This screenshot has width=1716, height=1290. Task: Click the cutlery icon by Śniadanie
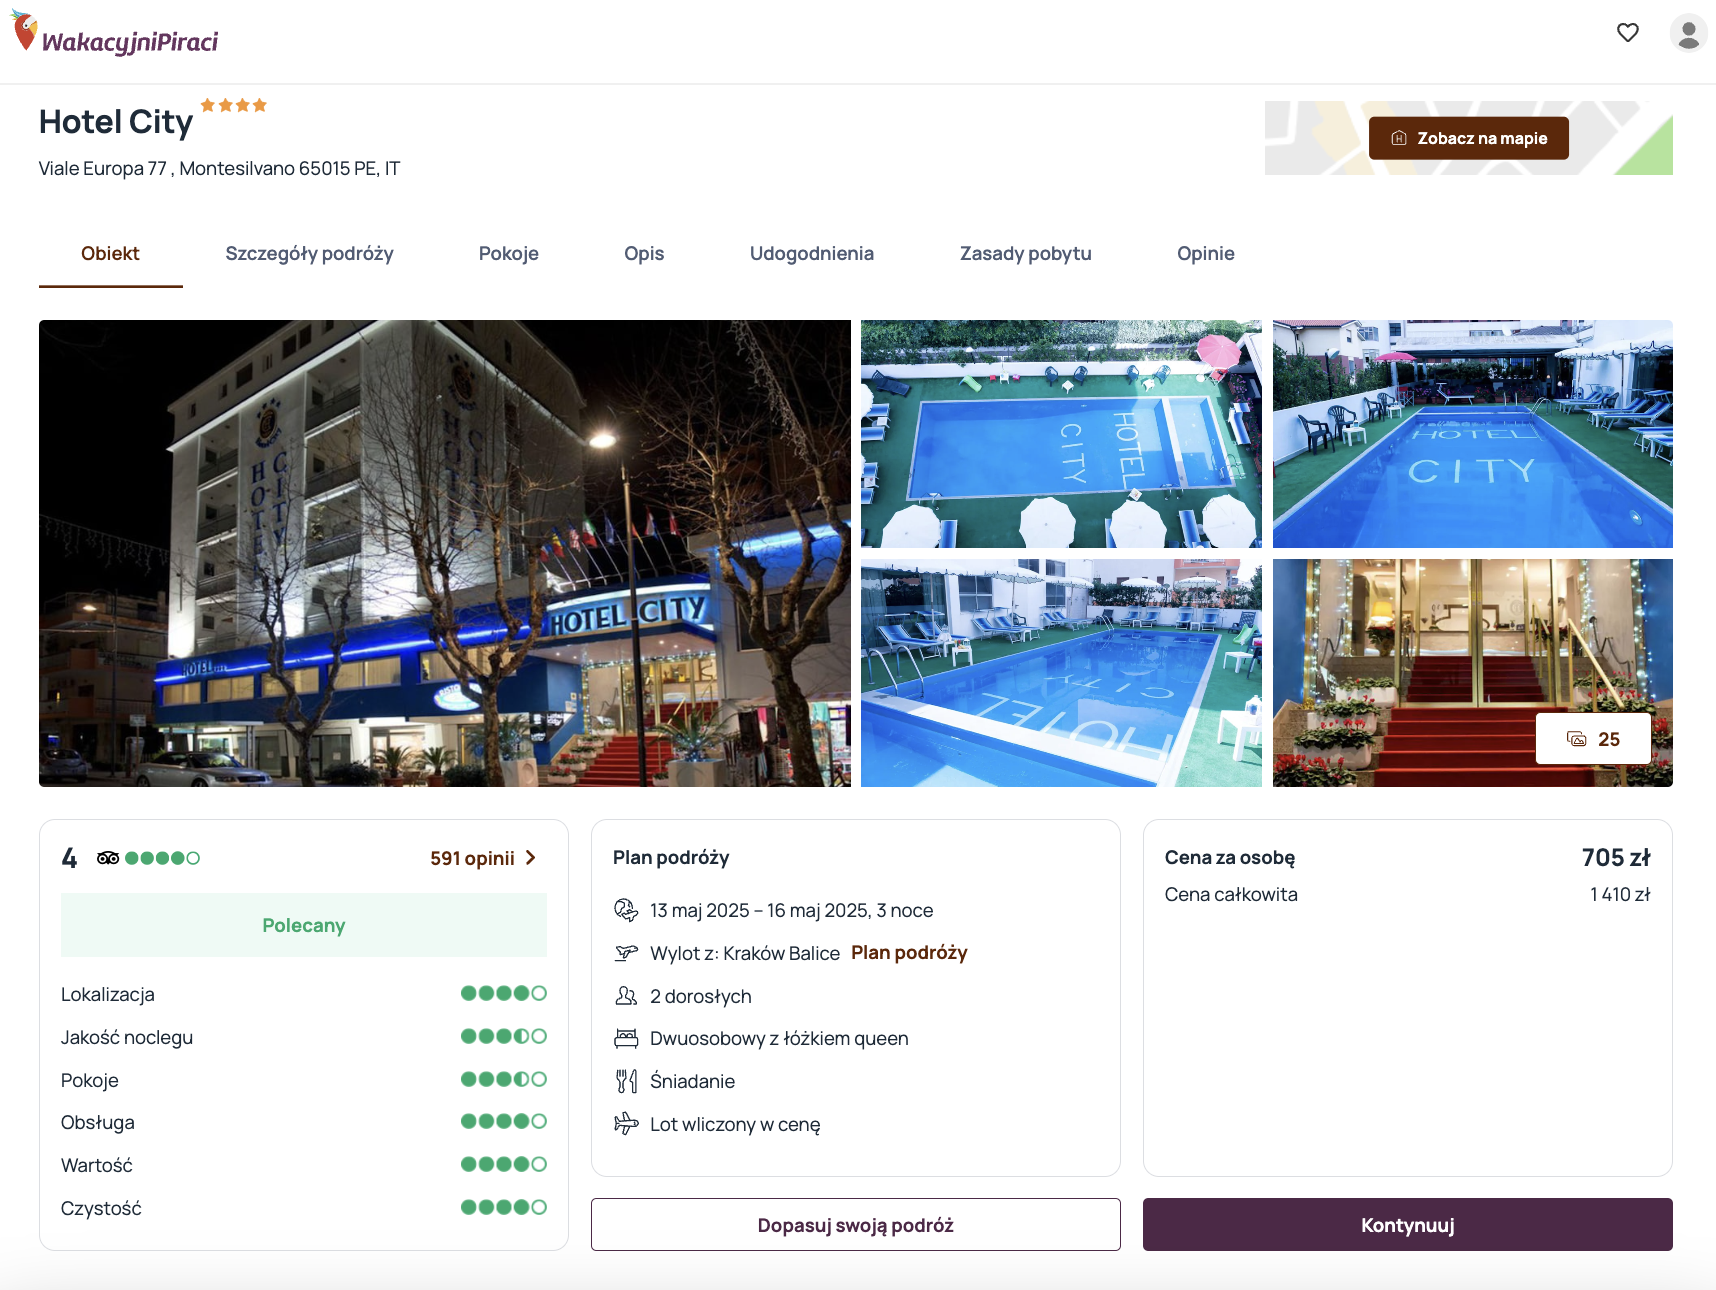pyautogui.click(x=626, y=1081)
